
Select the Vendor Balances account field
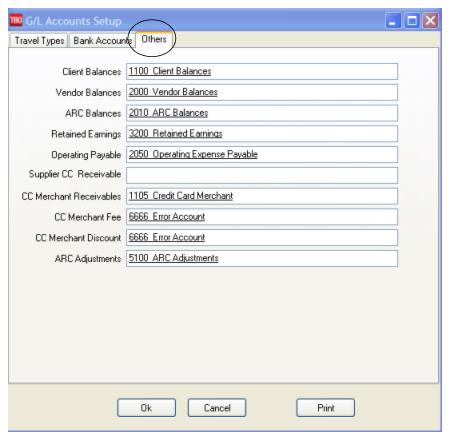click(x=262, y=92)
